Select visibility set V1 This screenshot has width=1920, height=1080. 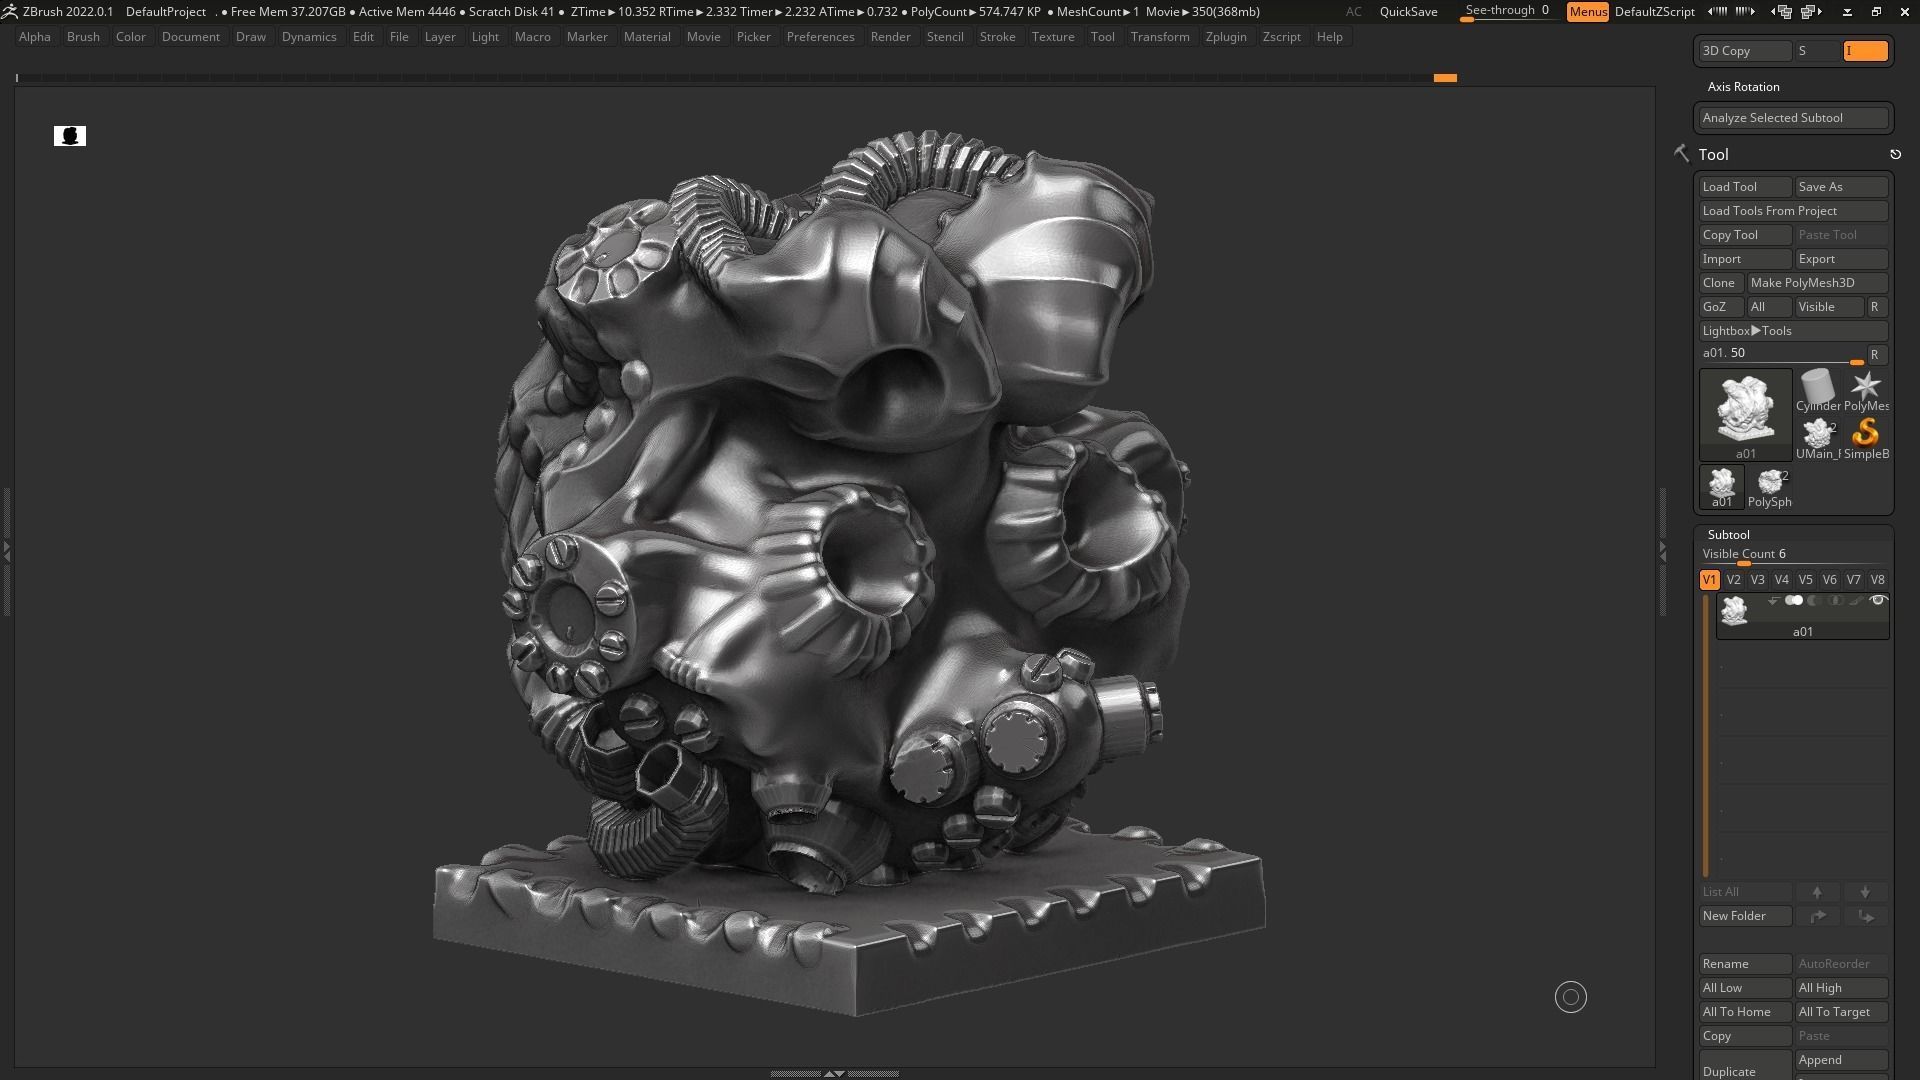[1709, 580]
